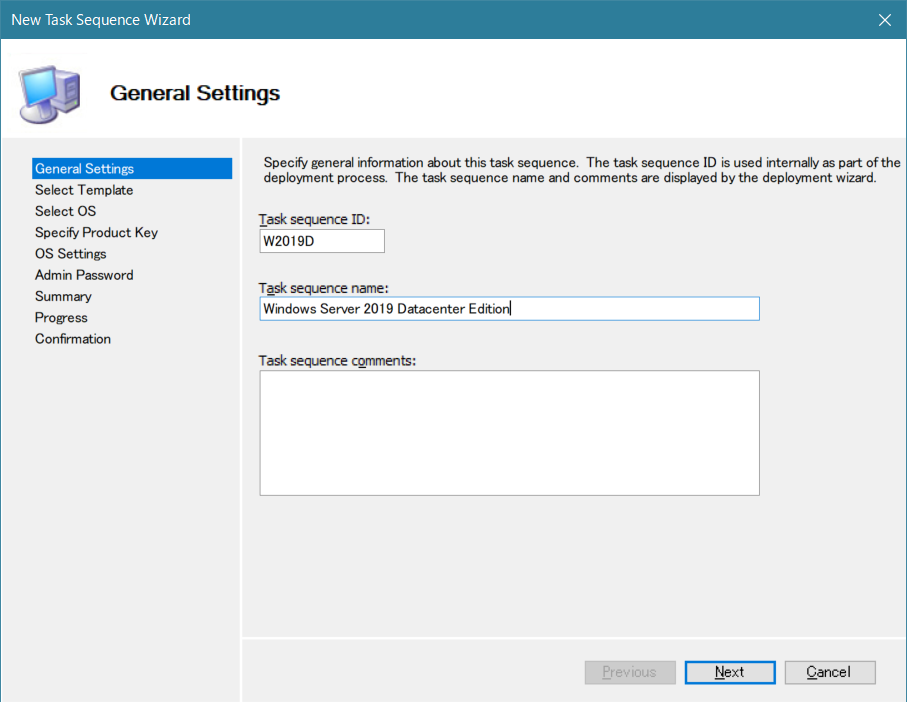The width and height of the screenshot is (907, 702).
Task: Choose Specify Product Key step
Action: click(96, 232)
